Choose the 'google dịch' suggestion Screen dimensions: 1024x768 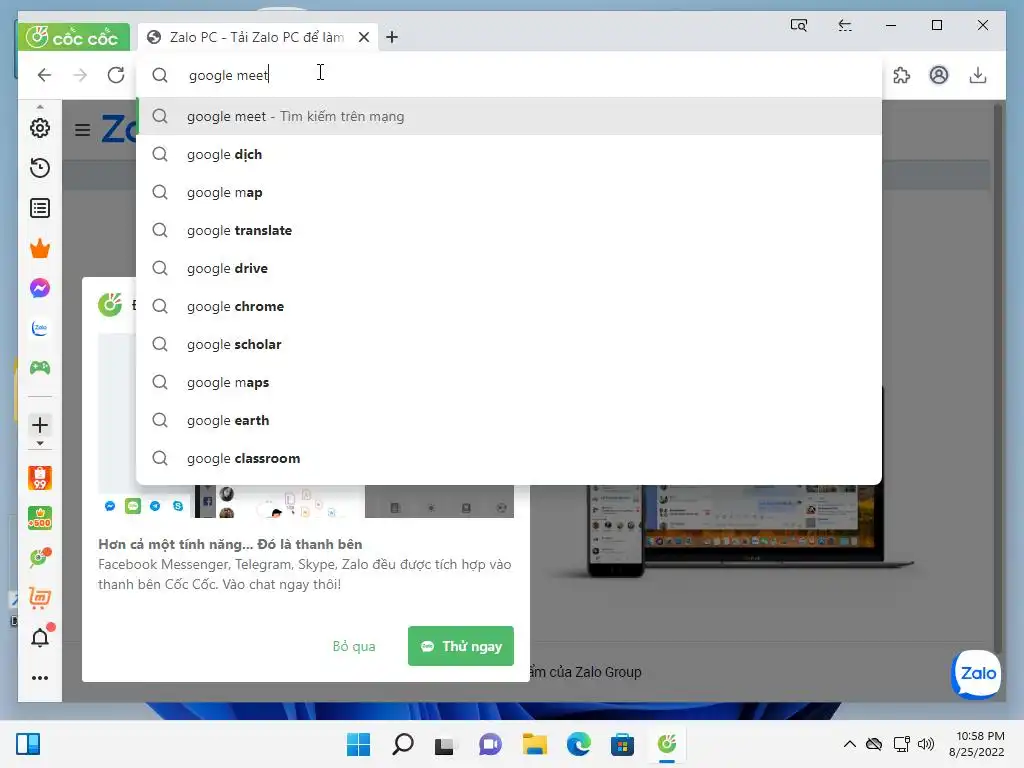tap(509, 154)
